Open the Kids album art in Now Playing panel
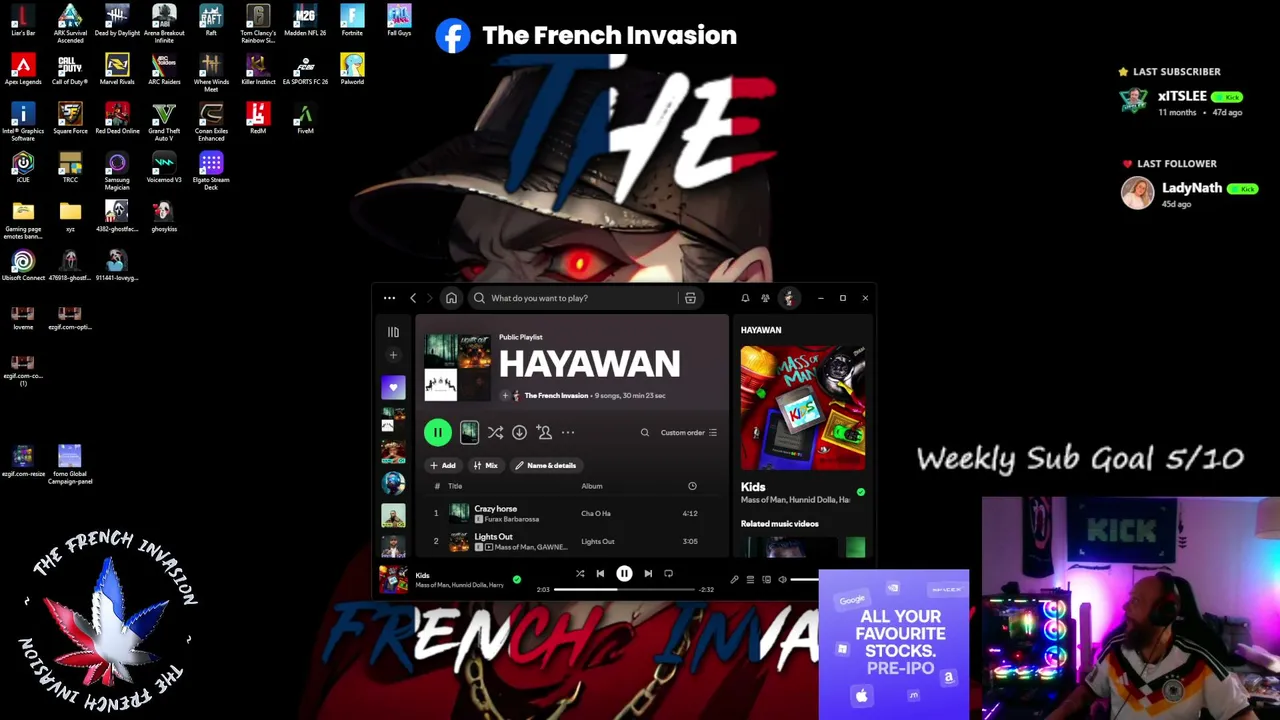 [803, 408]
